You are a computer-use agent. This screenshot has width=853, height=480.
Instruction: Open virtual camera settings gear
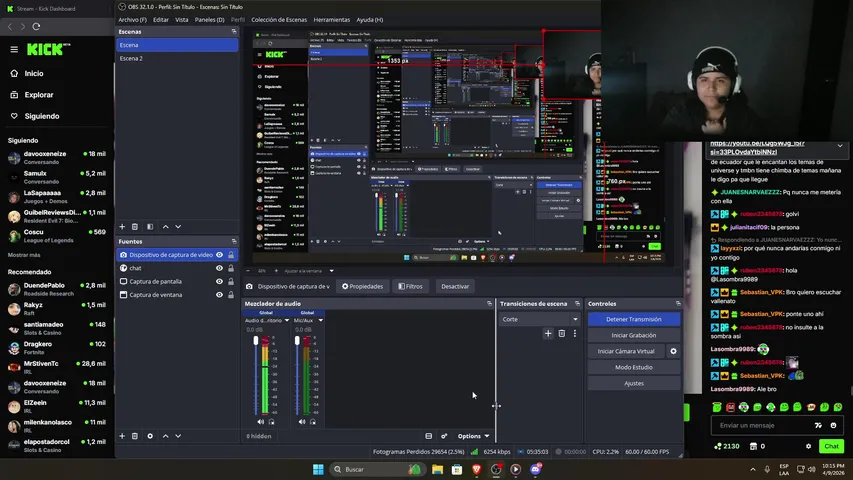[673, 351]
